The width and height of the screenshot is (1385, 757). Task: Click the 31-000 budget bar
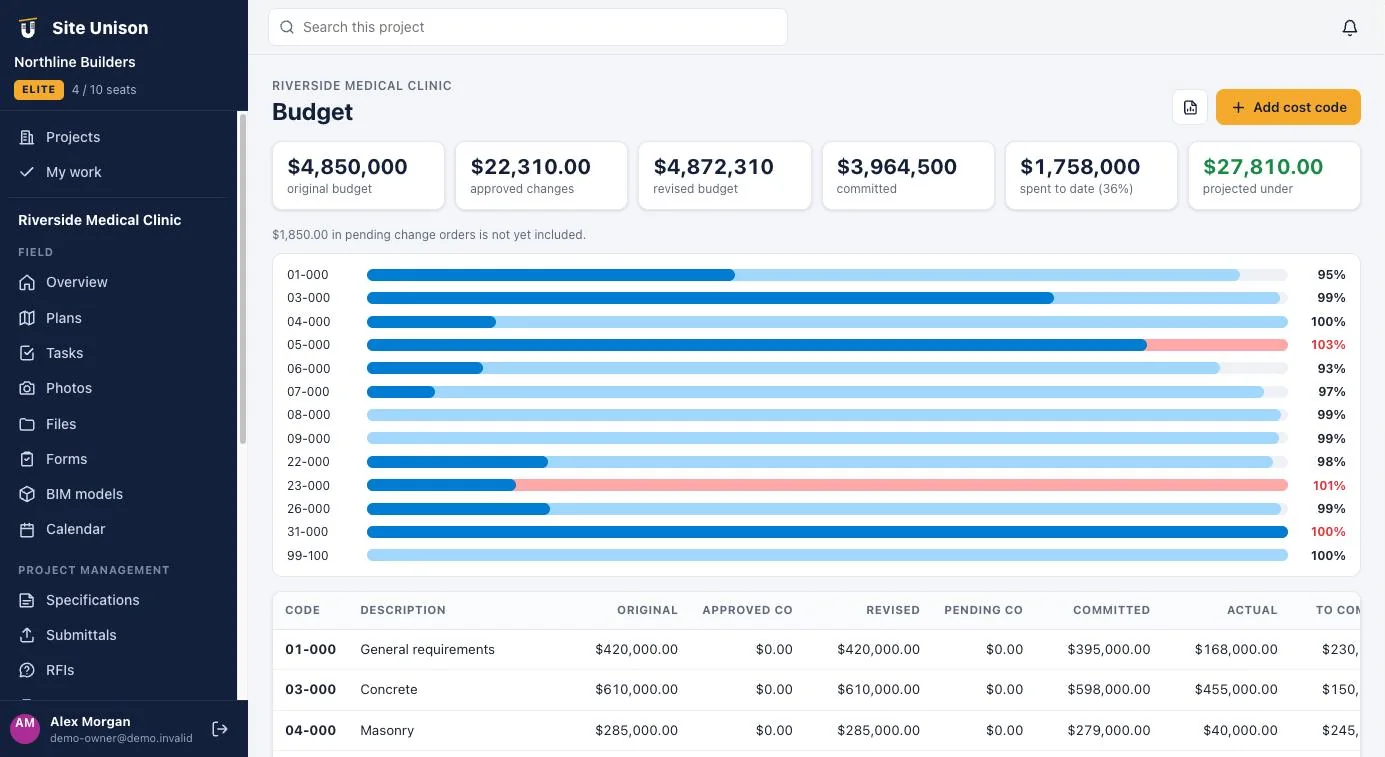point(827,532)
